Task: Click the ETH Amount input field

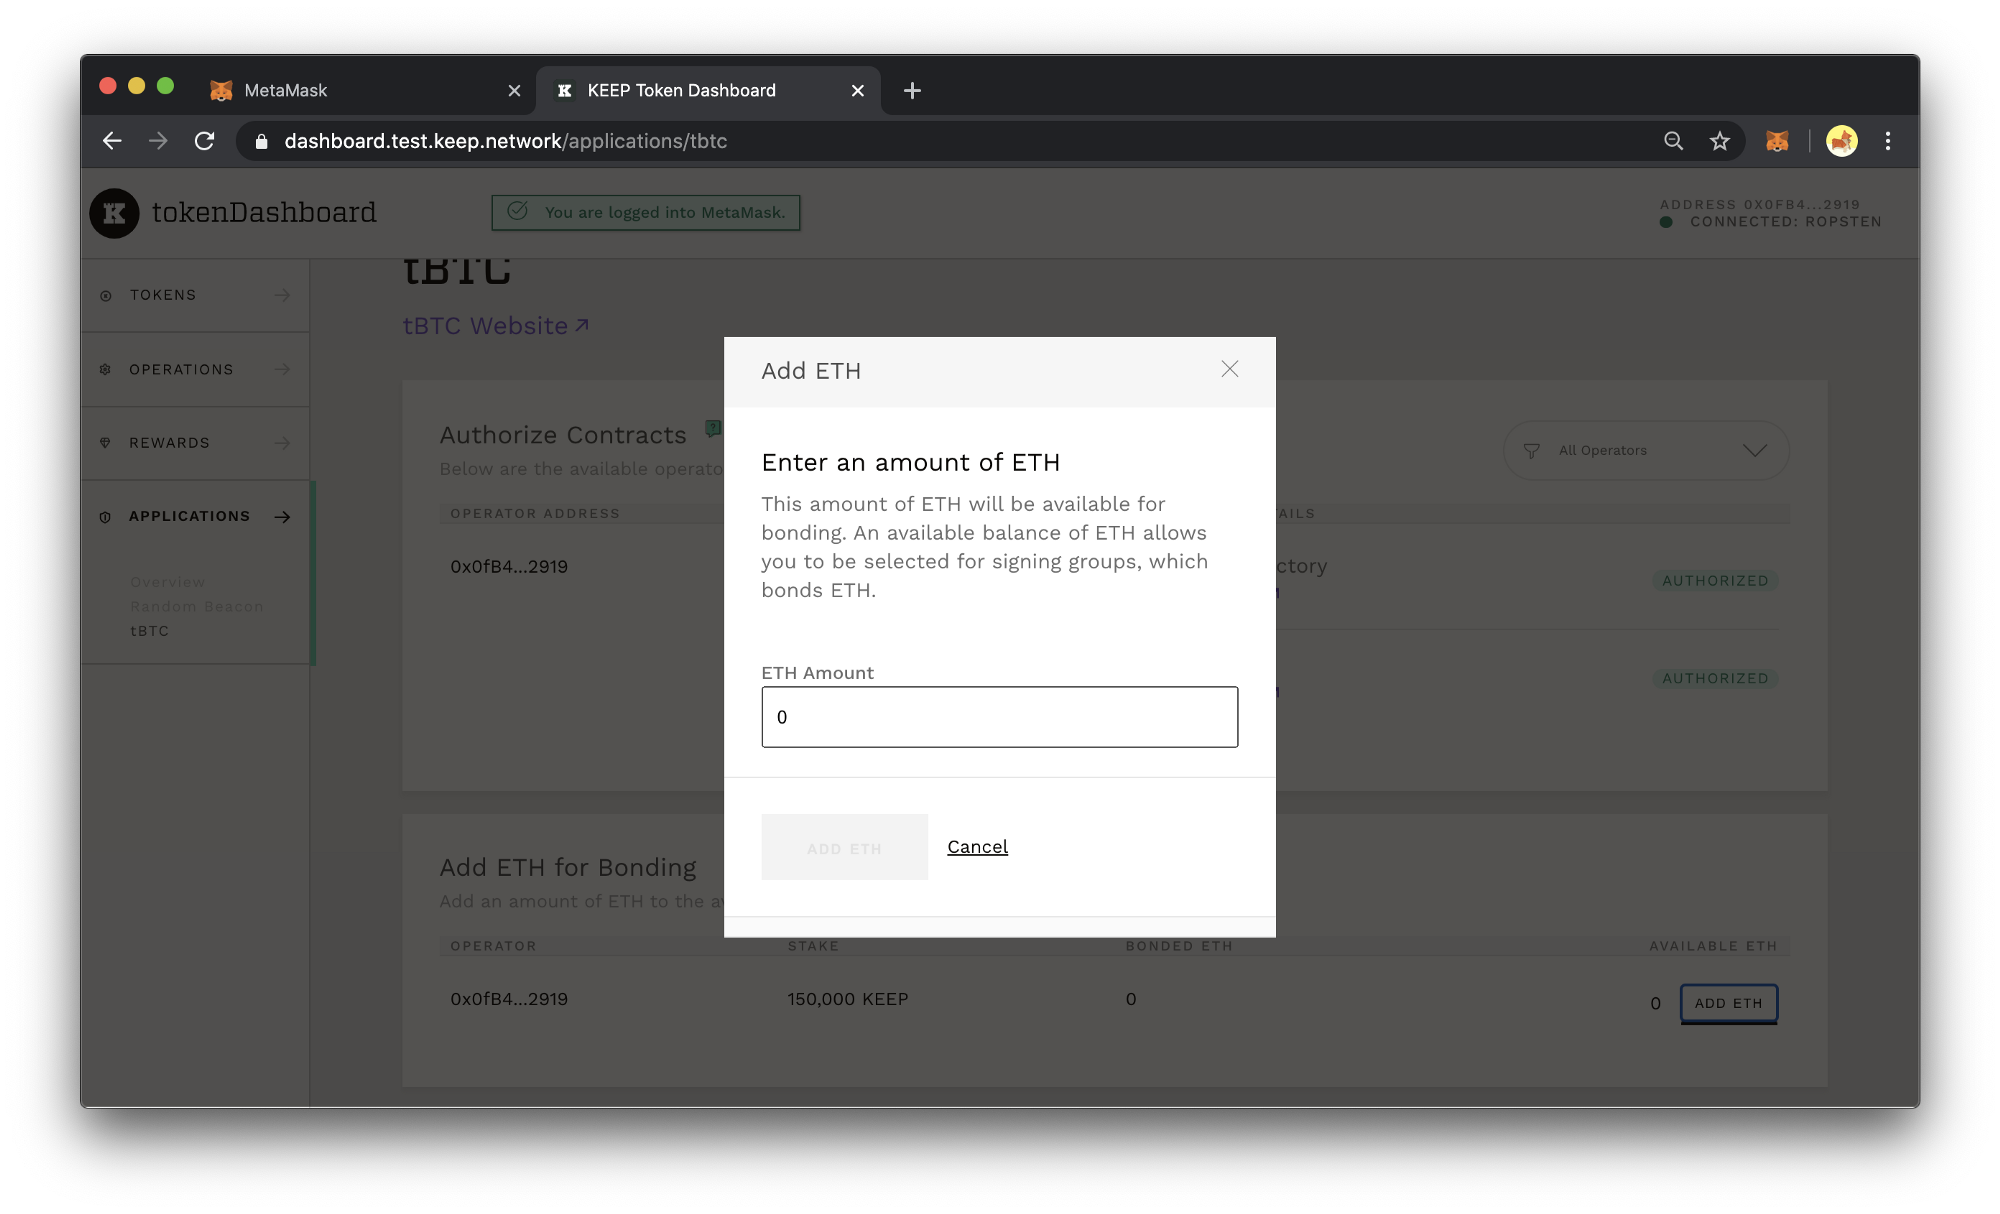Action: coord(999,717)
